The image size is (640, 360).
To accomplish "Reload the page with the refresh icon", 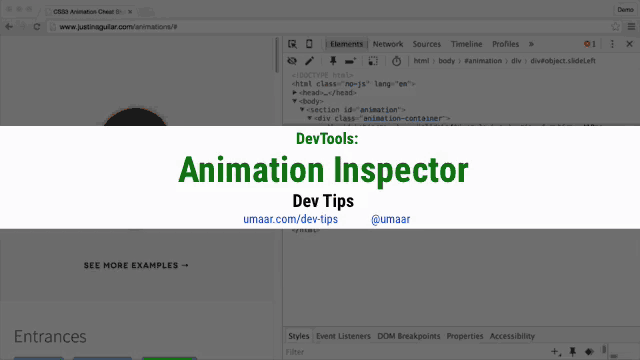I will point(37,27).
